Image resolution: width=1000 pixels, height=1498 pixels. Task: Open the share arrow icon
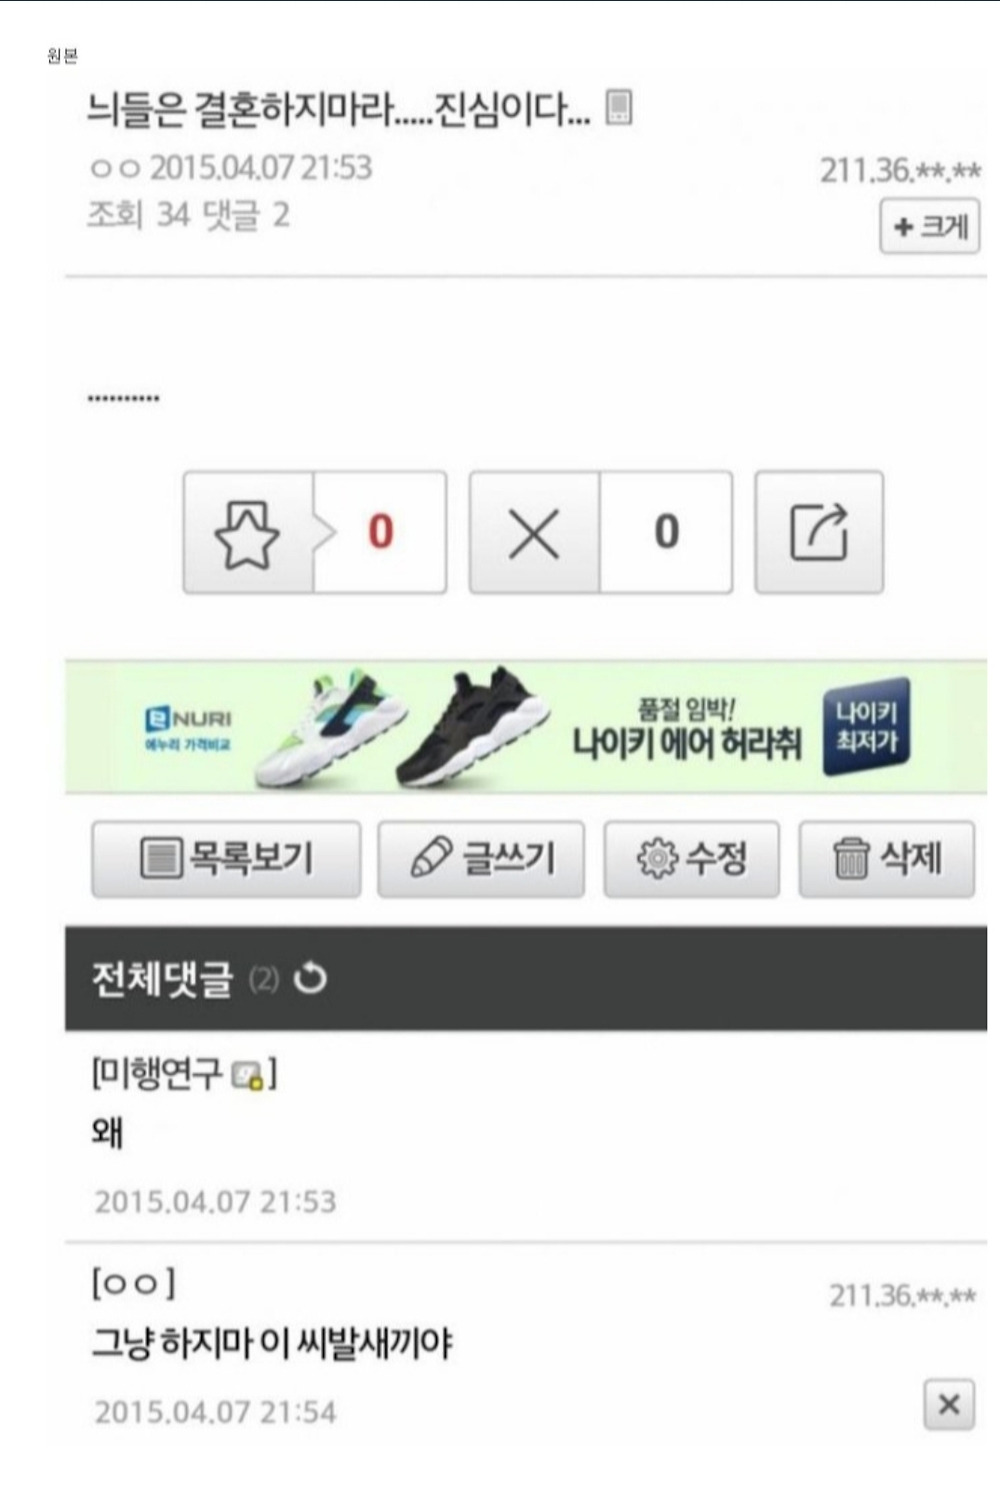(x=819, y=533)
